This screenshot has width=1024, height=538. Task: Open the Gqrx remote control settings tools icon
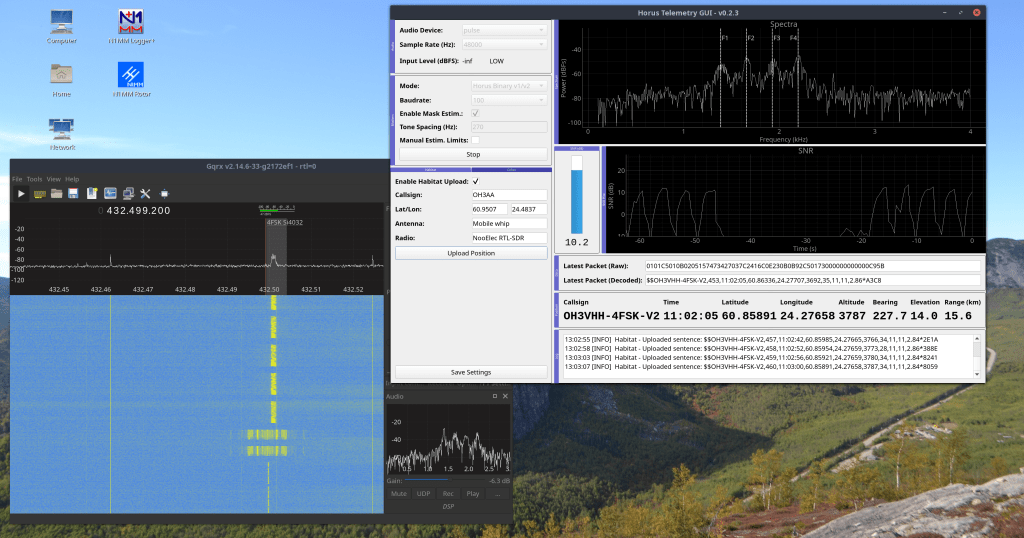(x=144, y=193)
